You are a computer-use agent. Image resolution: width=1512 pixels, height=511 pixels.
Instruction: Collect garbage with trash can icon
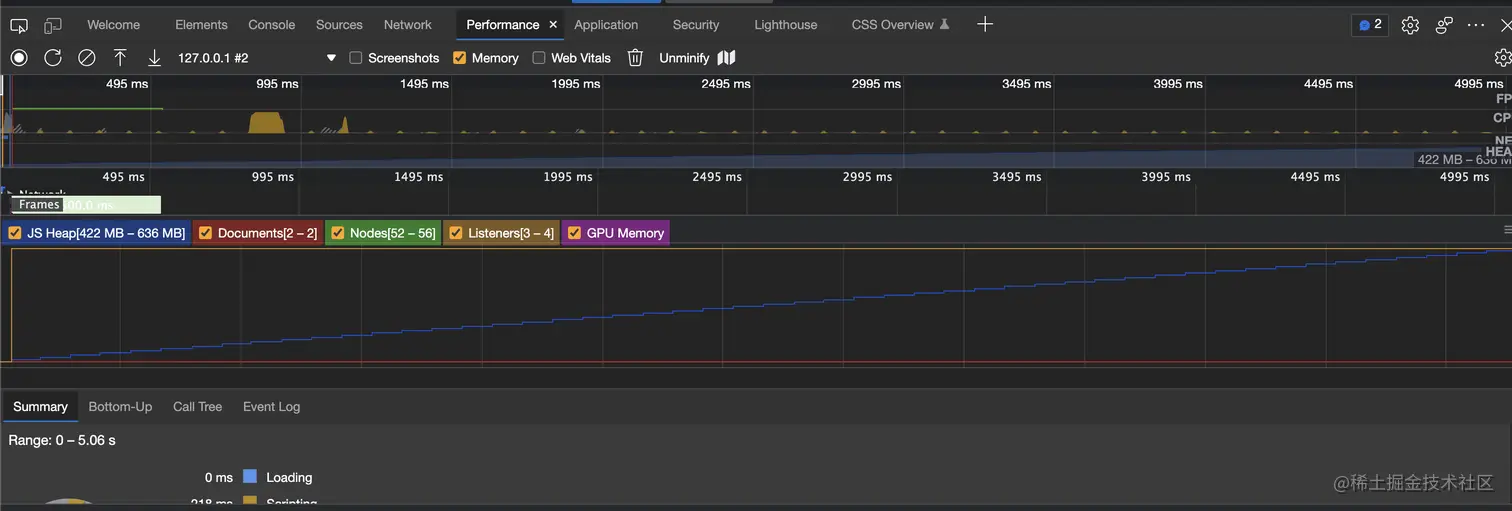point(635,58)
